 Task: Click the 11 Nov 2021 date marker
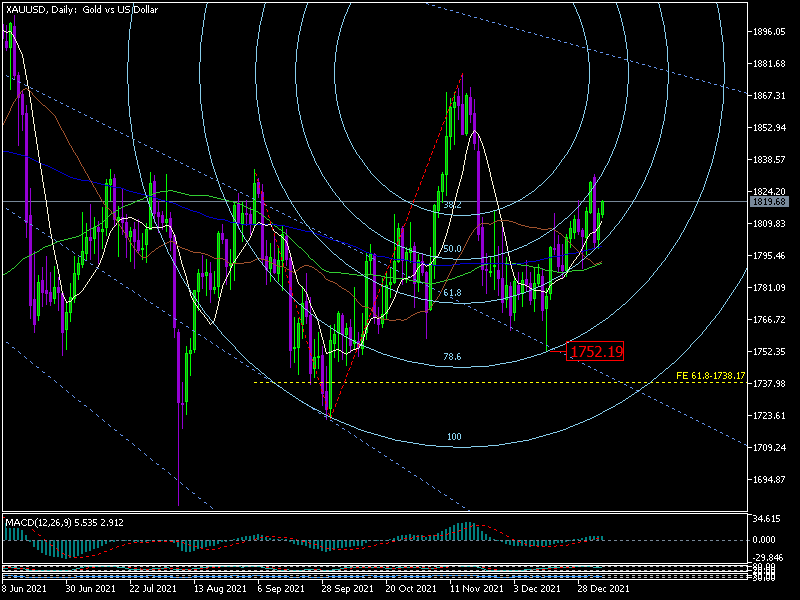coord(474,589)
